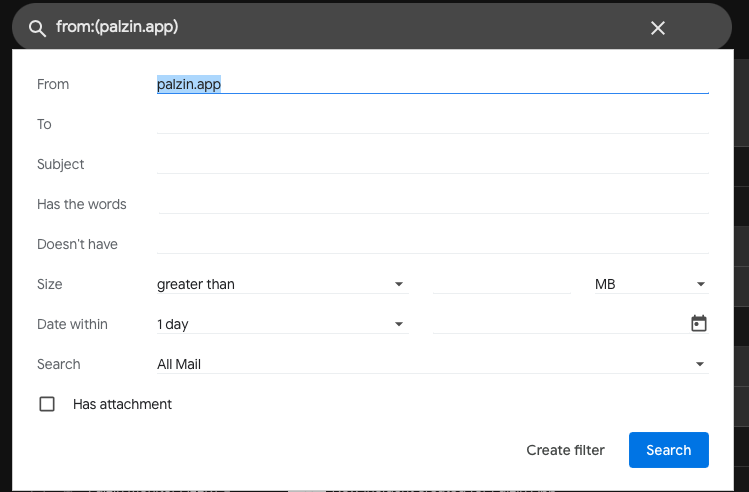This screenshot has width=749, height=492.
Task: Click the search bar text from:(palzin.app)
Action: (117, 27)
